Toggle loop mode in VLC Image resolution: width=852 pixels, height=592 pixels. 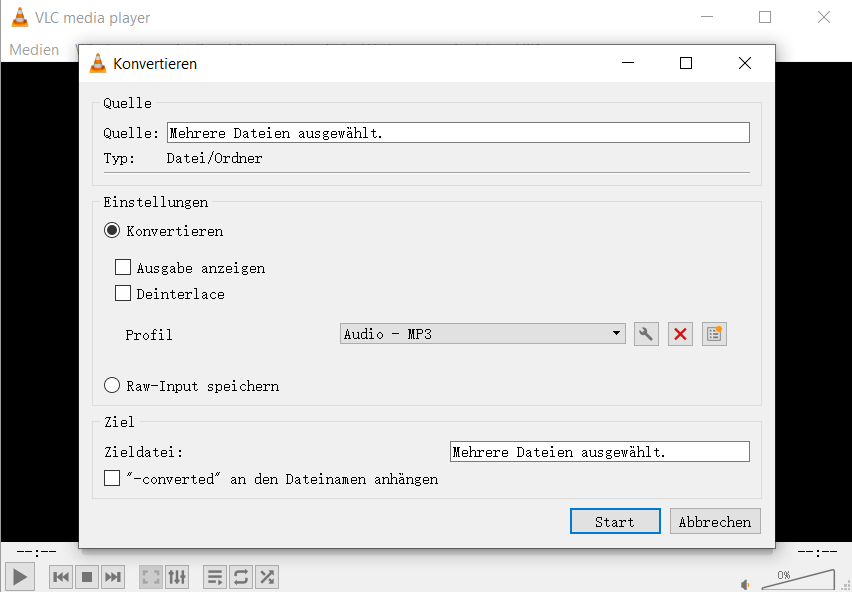point(241,577)
